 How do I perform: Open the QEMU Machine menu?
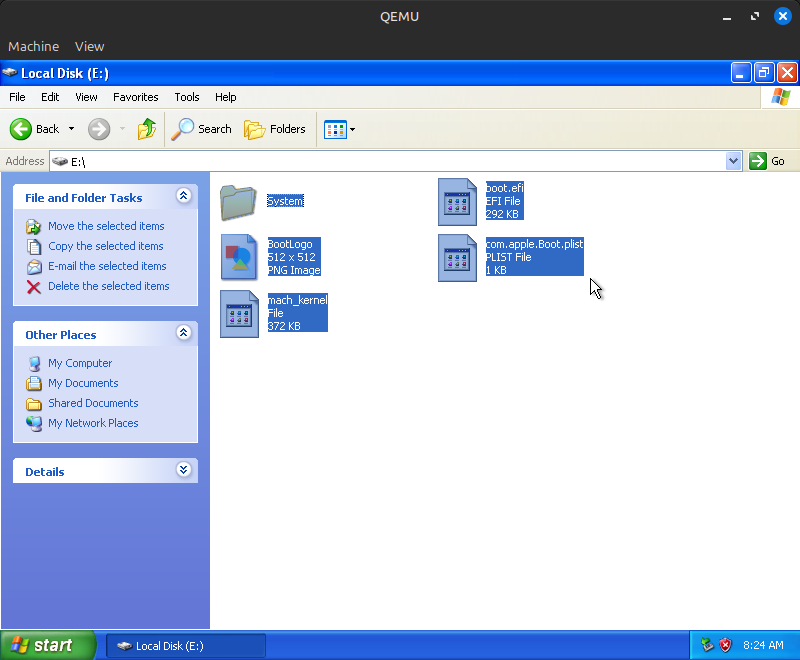(x=34, y=46)
